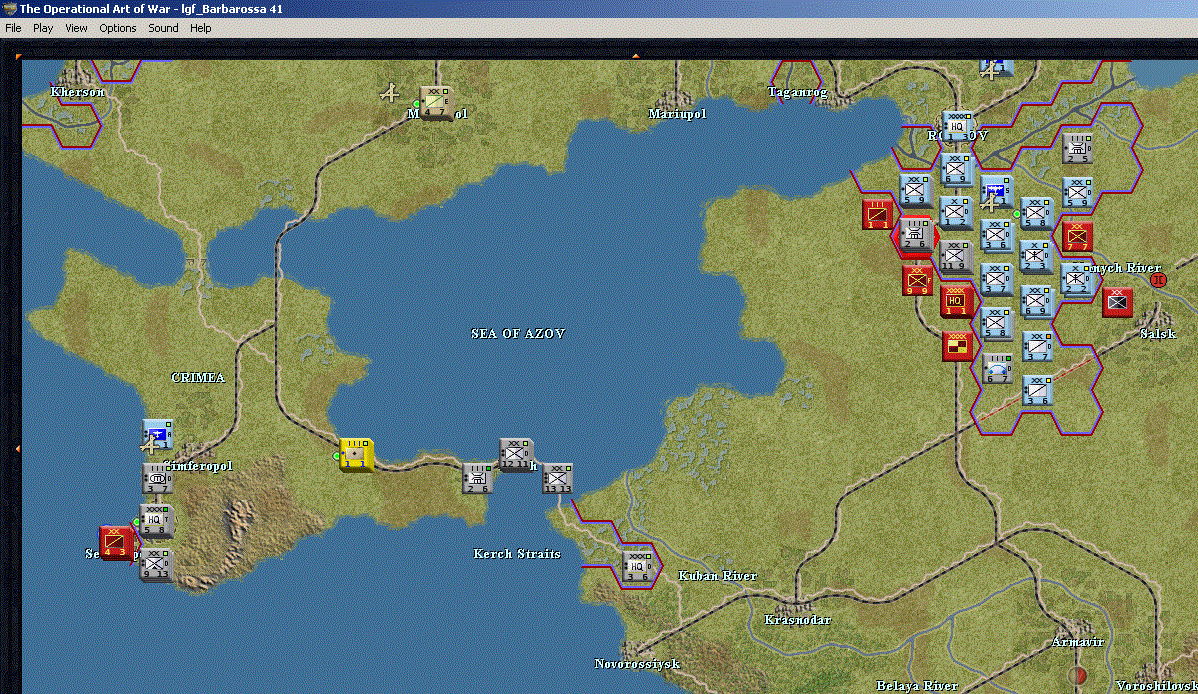
Task: Click the red circle marker on Manych River
Action: (x=1158, y=281)
